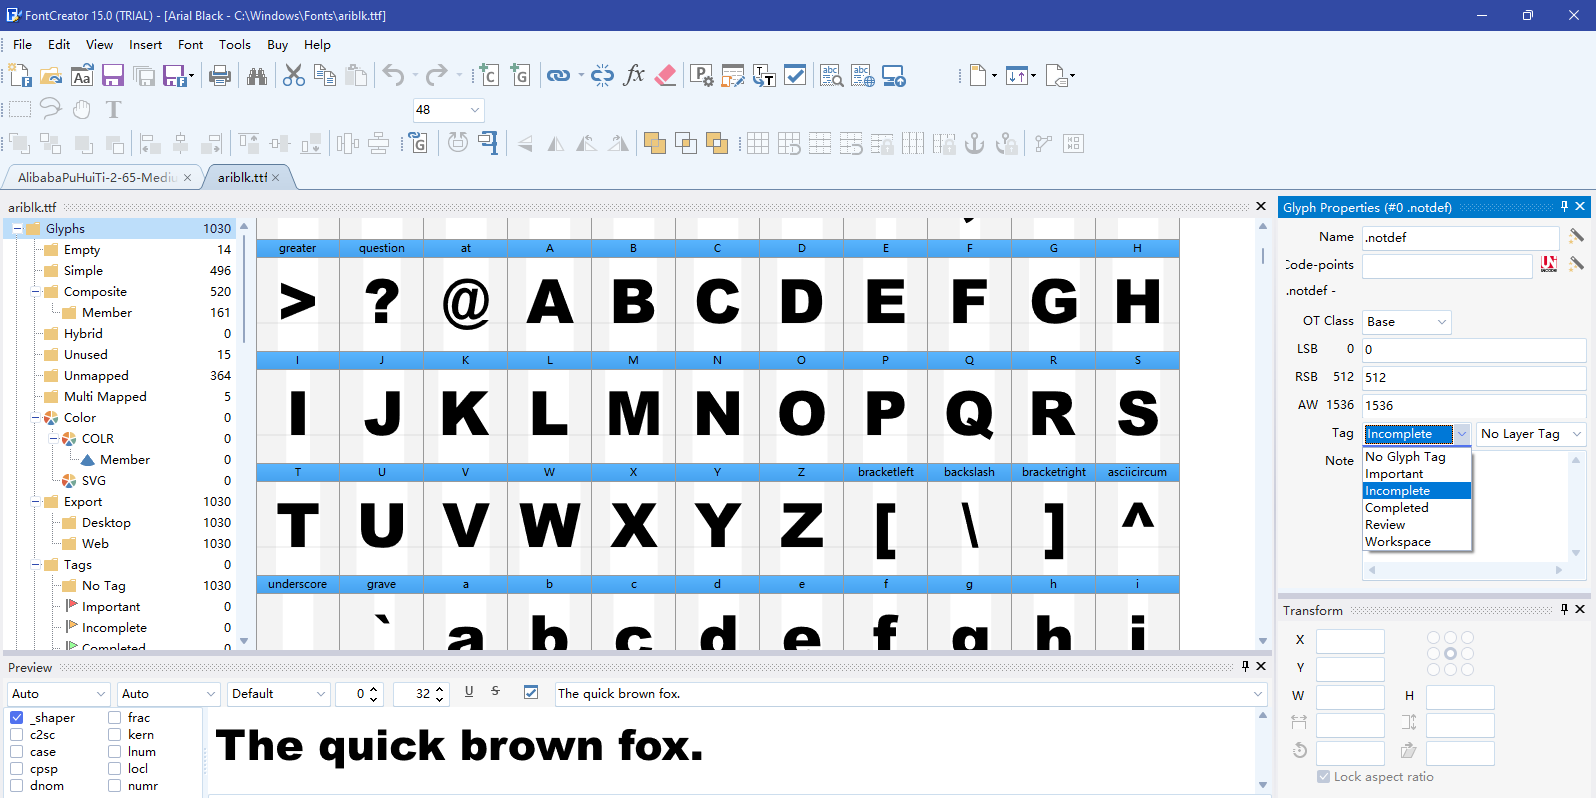The image size is (1596, 798).
Task: Toggle the kern feature checkbox
Action: point(115,734)
